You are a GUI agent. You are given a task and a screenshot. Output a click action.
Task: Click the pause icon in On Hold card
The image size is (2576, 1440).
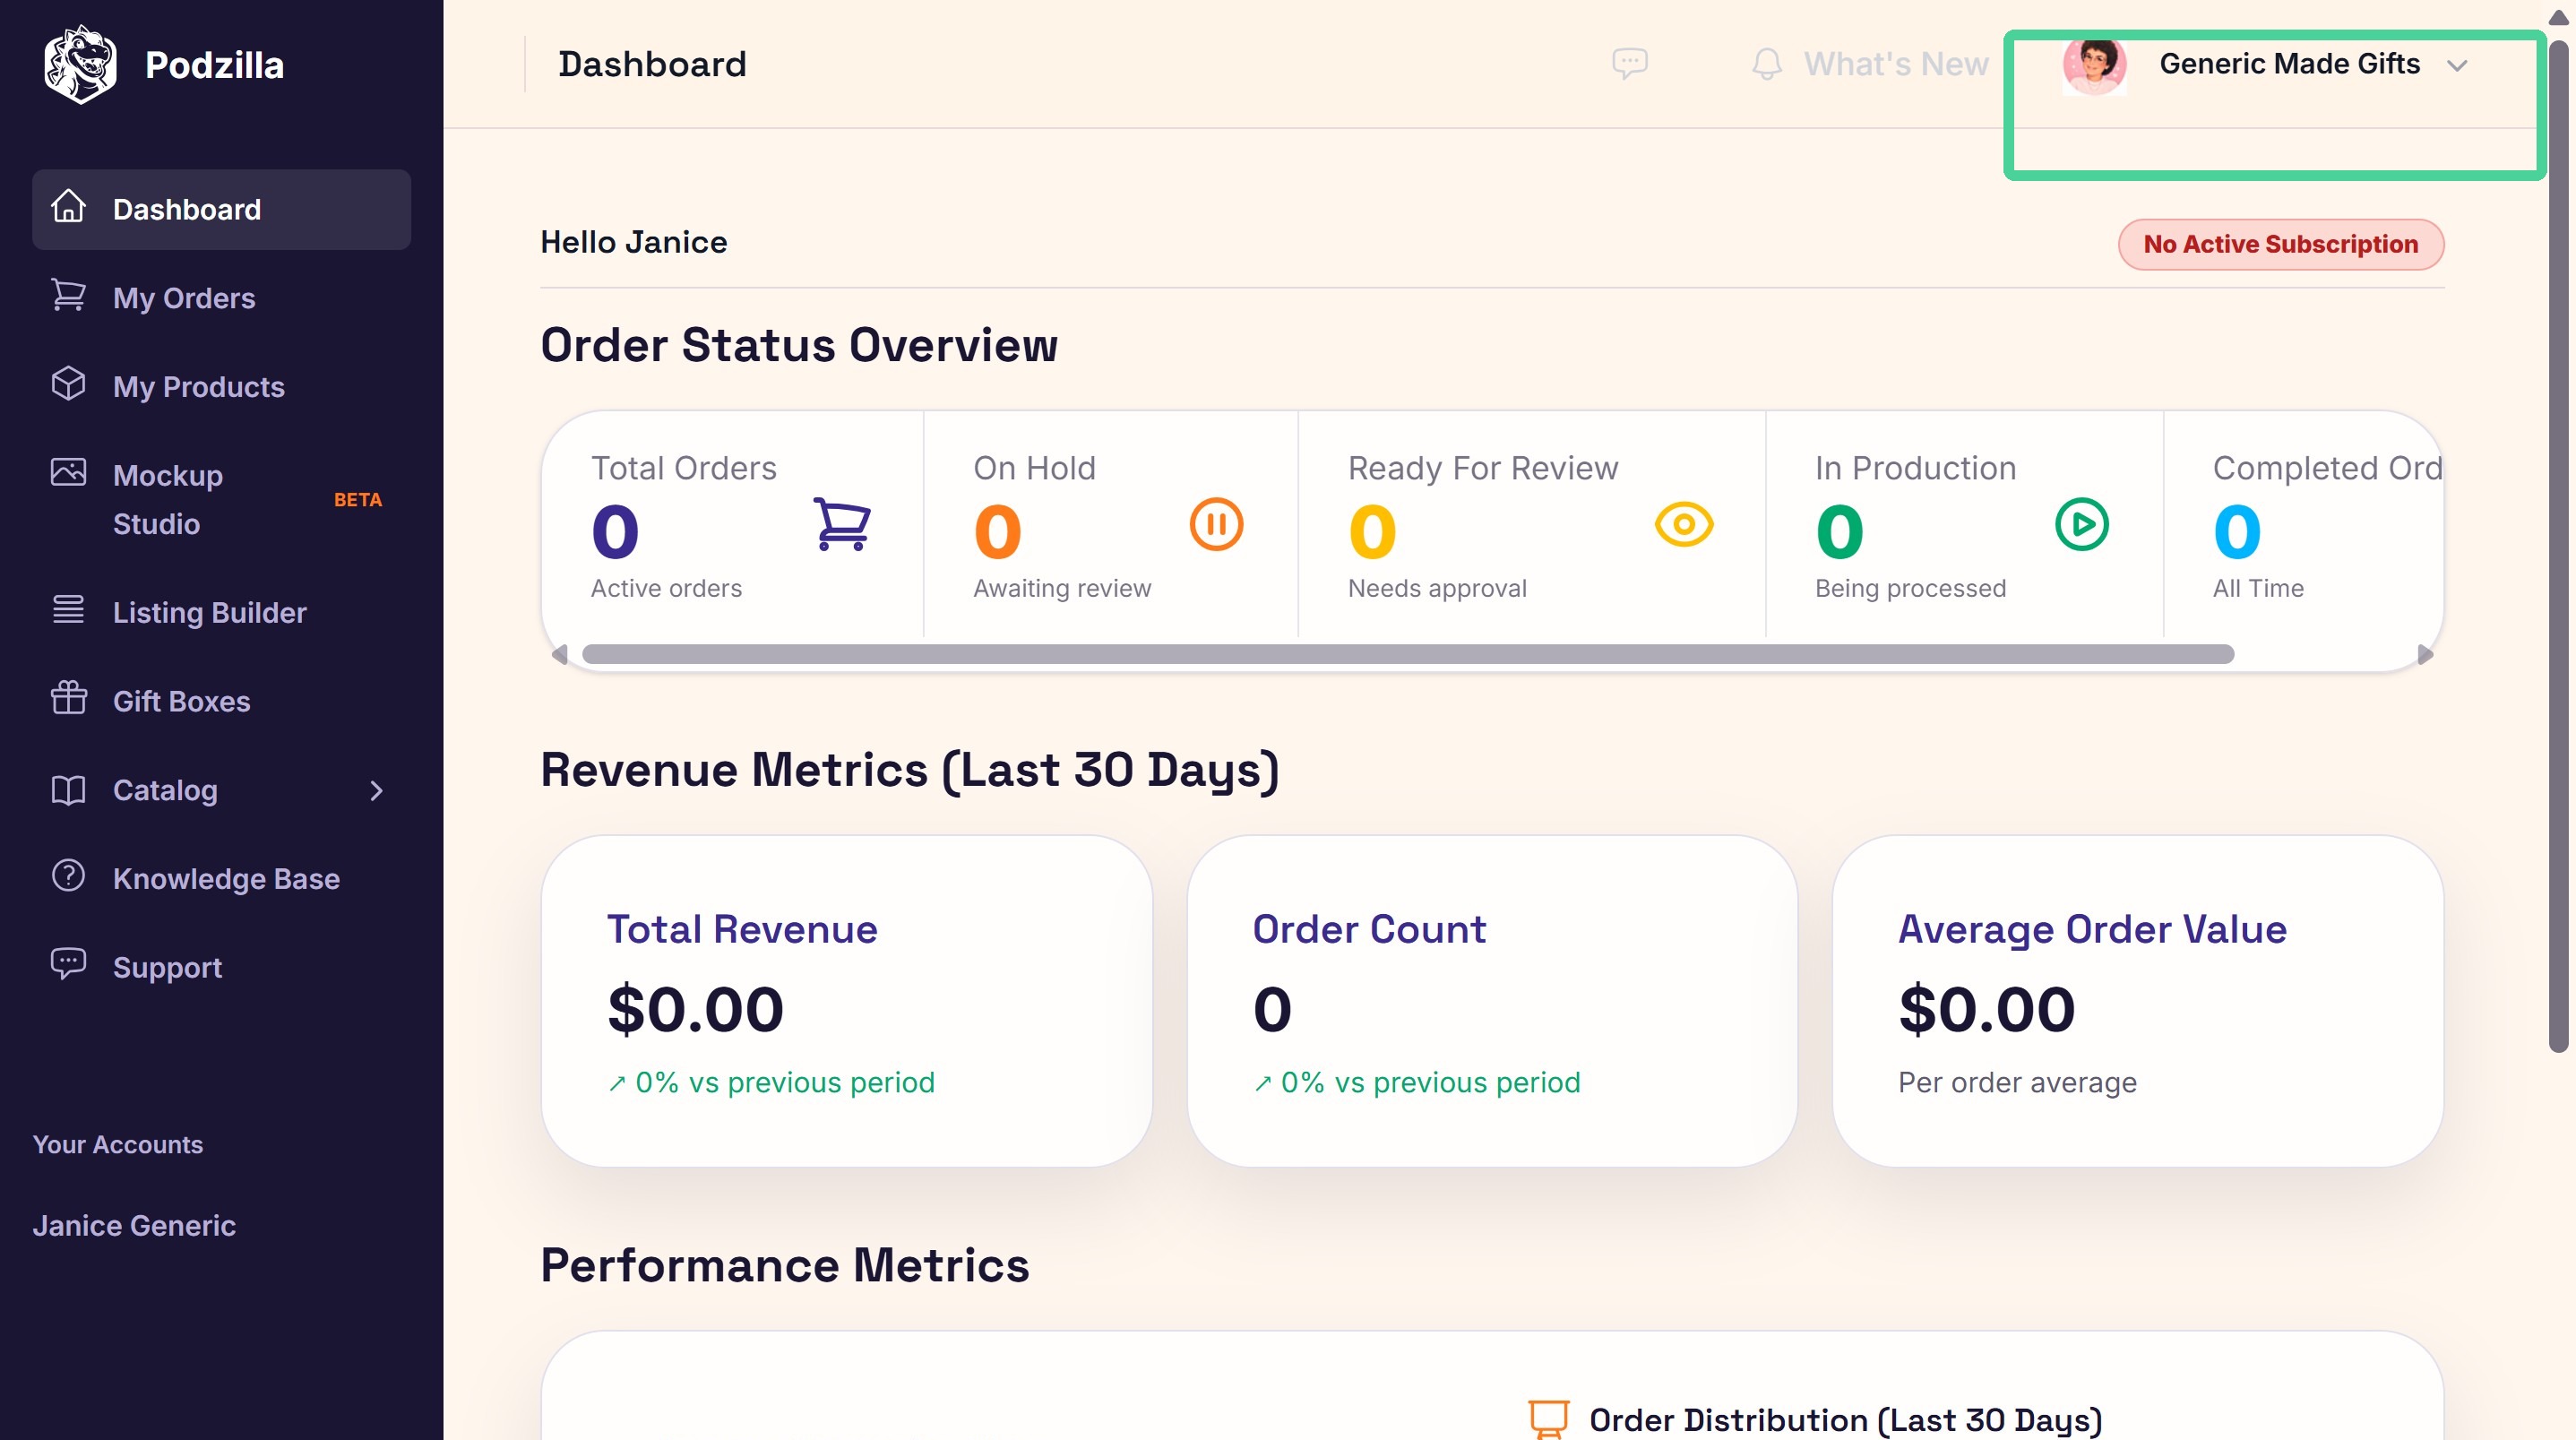1216,524
